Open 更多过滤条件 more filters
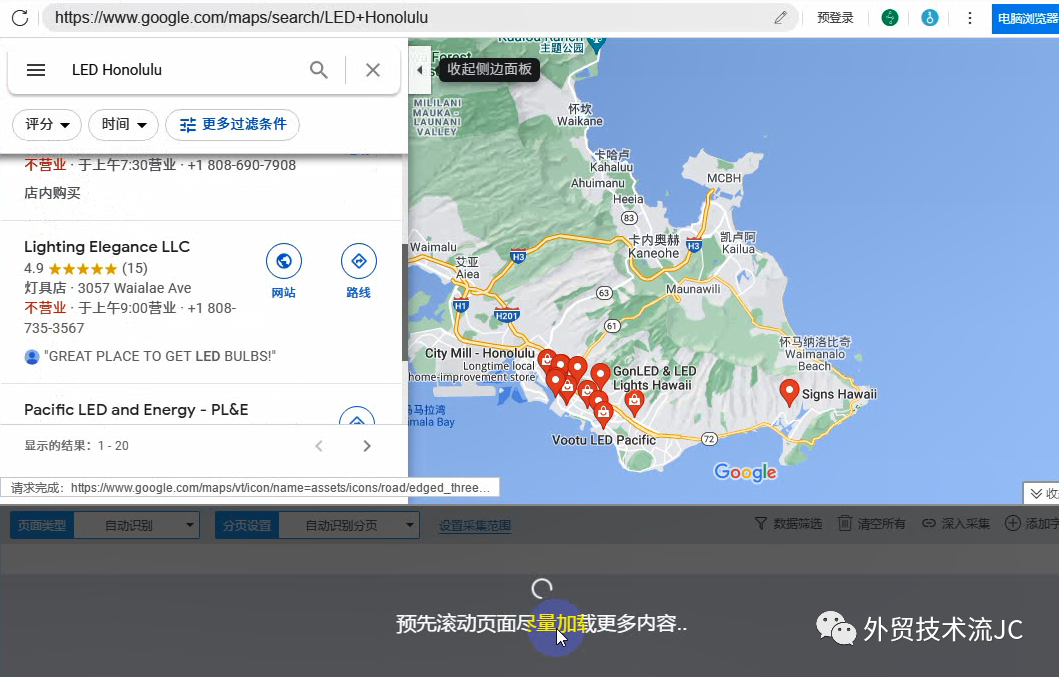 [232, 124]
